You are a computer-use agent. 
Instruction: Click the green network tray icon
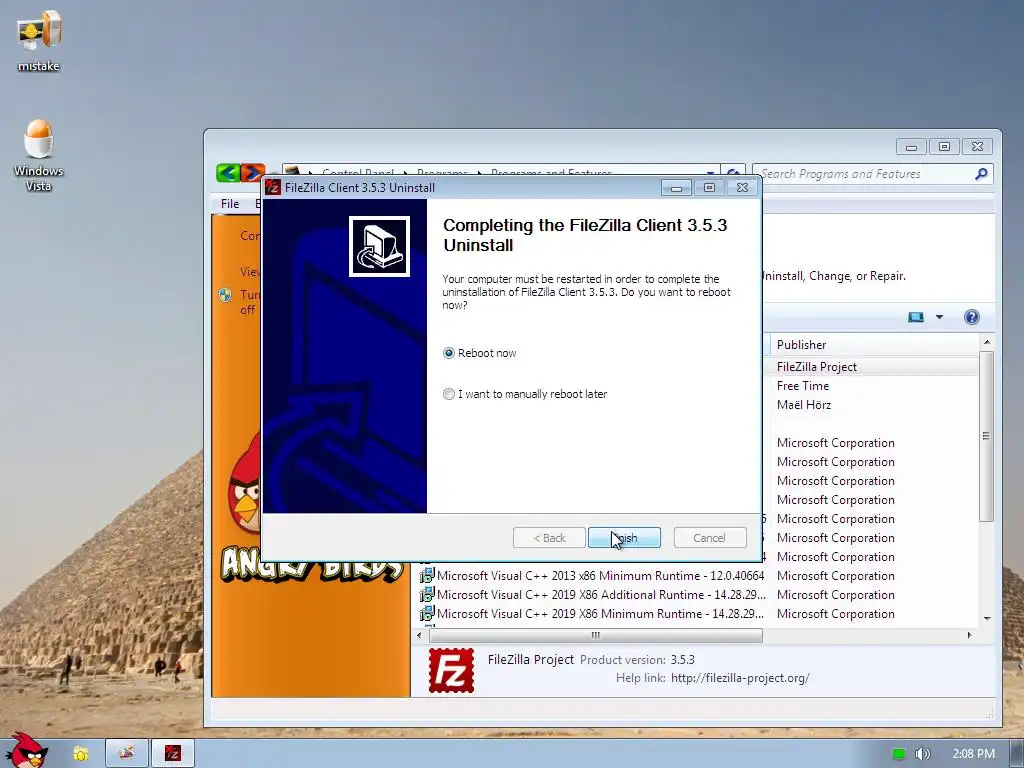click(x=899, y=754)
